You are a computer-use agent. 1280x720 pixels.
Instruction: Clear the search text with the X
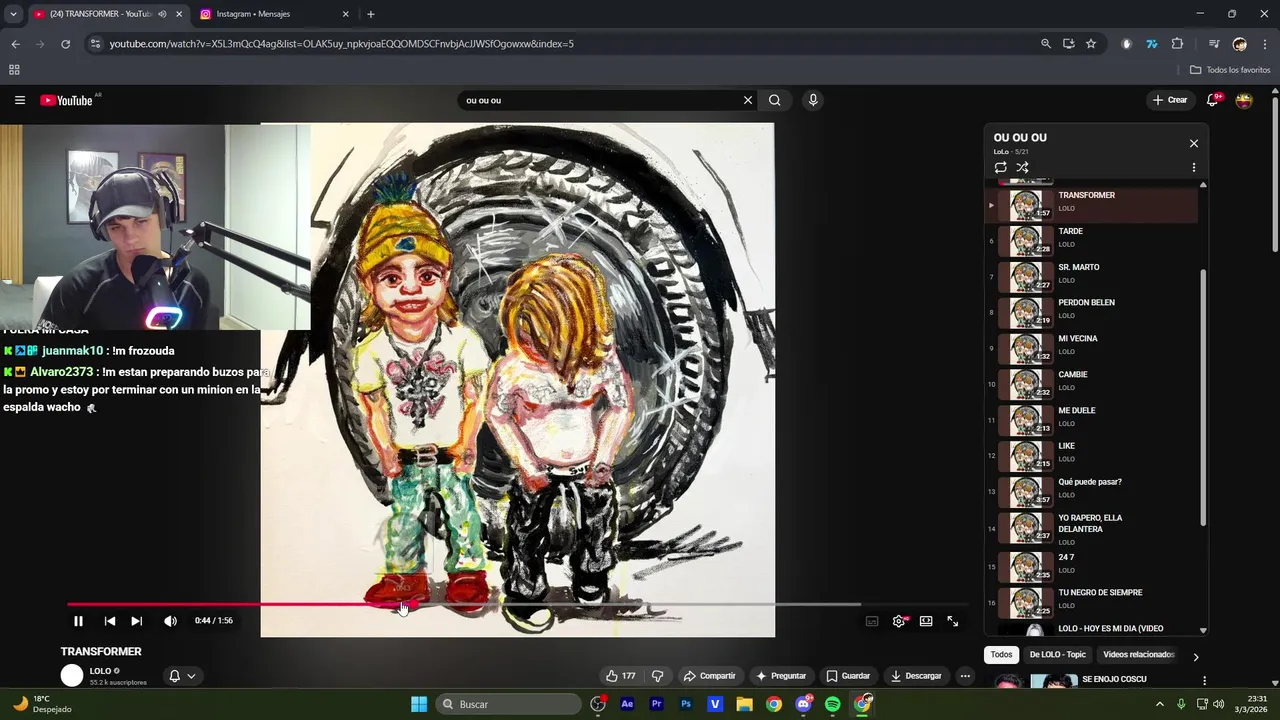(x=747, y=100)
